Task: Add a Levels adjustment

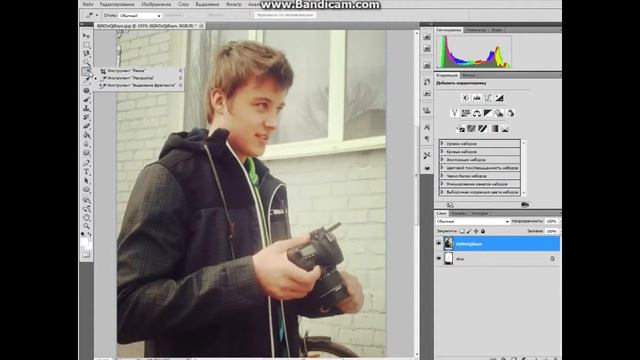Action: (x=477, y=98)
